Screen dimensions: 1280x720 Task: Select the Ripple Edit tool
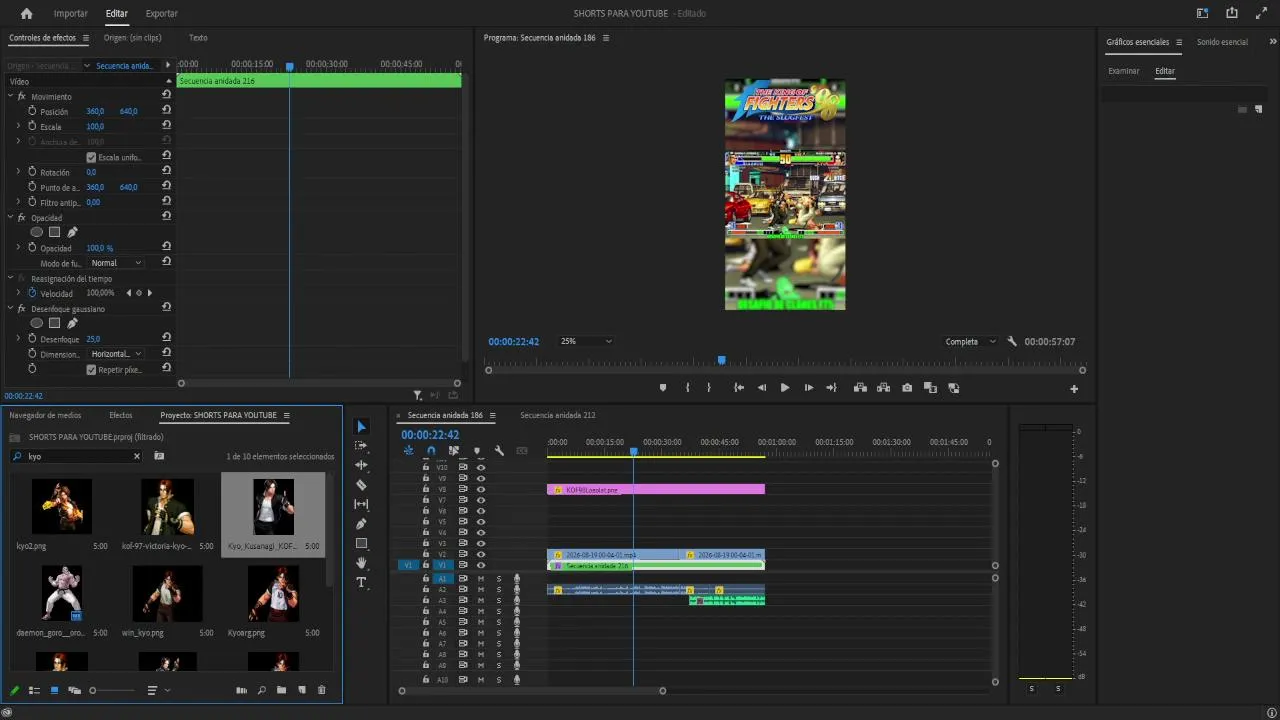coord(362,465)
